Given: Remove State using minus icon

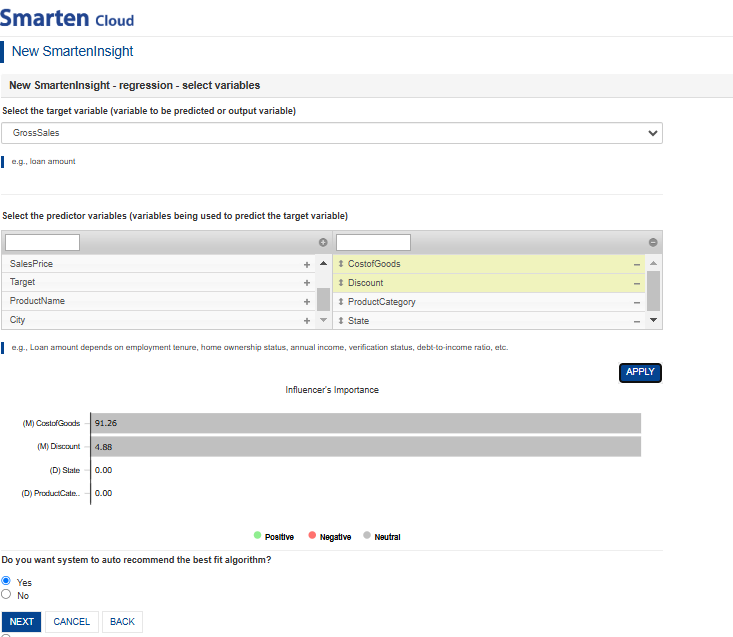Looking at the screenshot, I should click(x=637, y=322).
